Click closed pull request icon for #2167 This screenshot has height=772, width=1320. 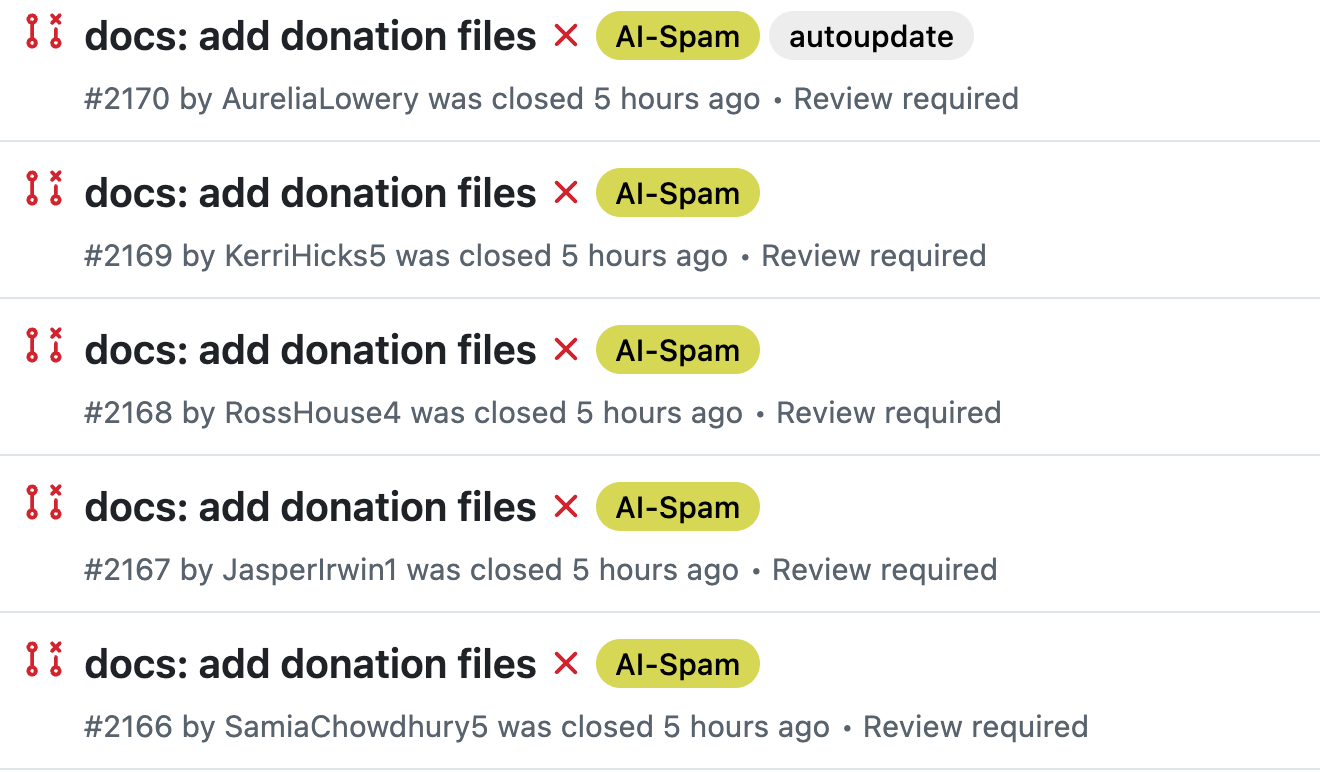click(44, 502)
